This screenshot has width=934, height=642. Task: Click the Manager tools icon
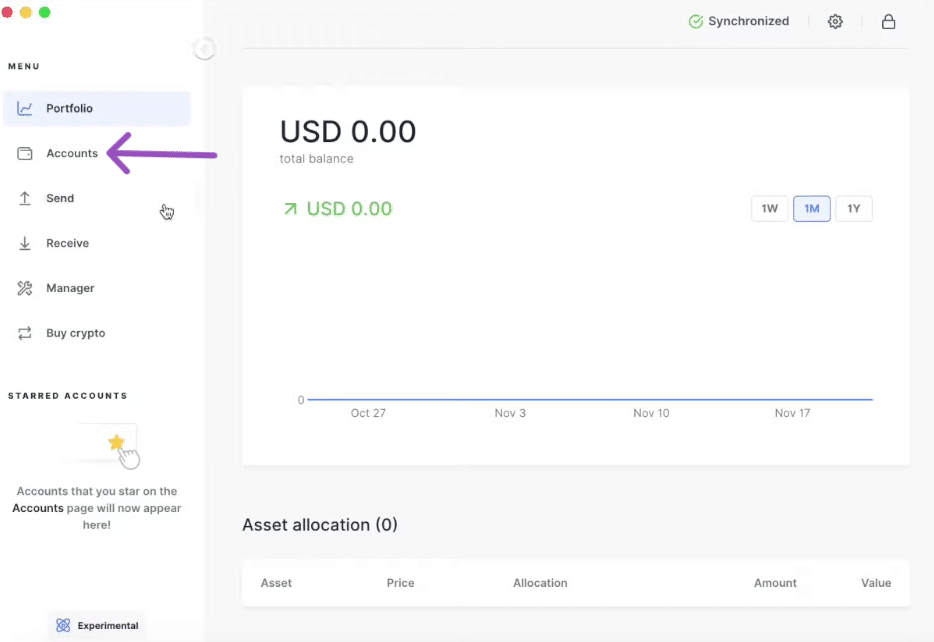[25, 289]
